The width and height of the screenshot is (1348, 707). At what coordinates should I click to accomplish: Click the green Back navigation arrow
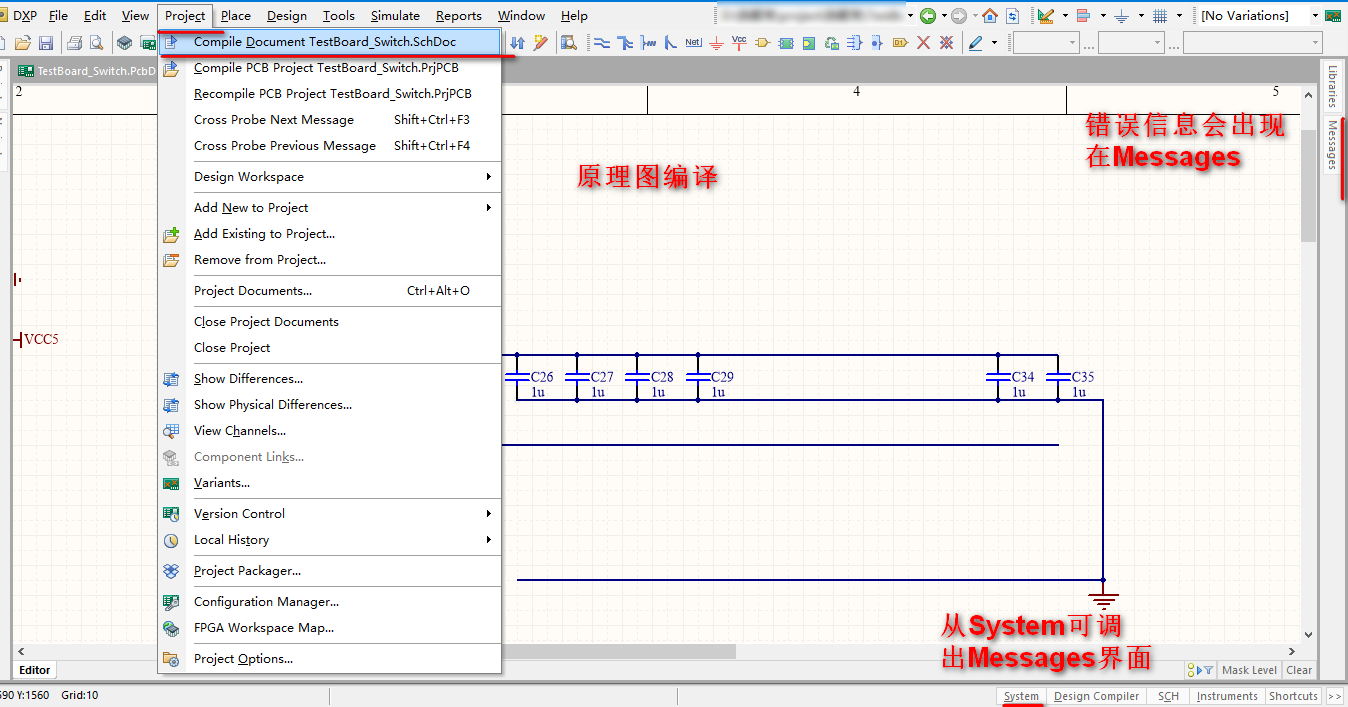[x=928, y=16]
